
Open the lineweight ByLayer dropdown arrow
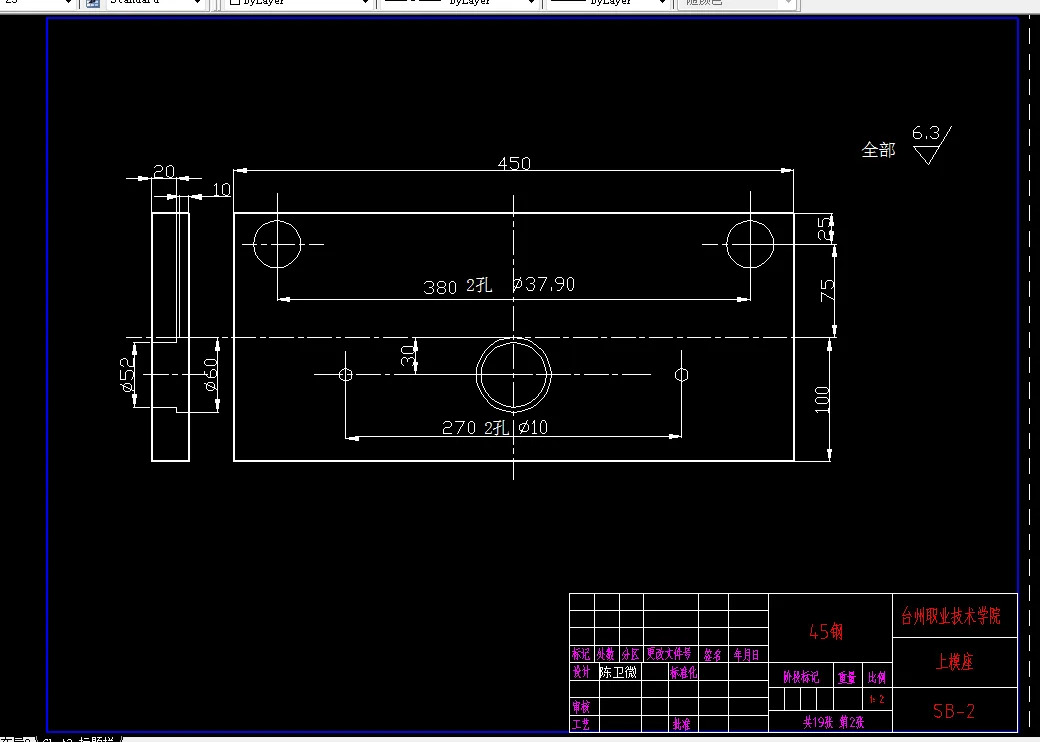coord(662,3)
